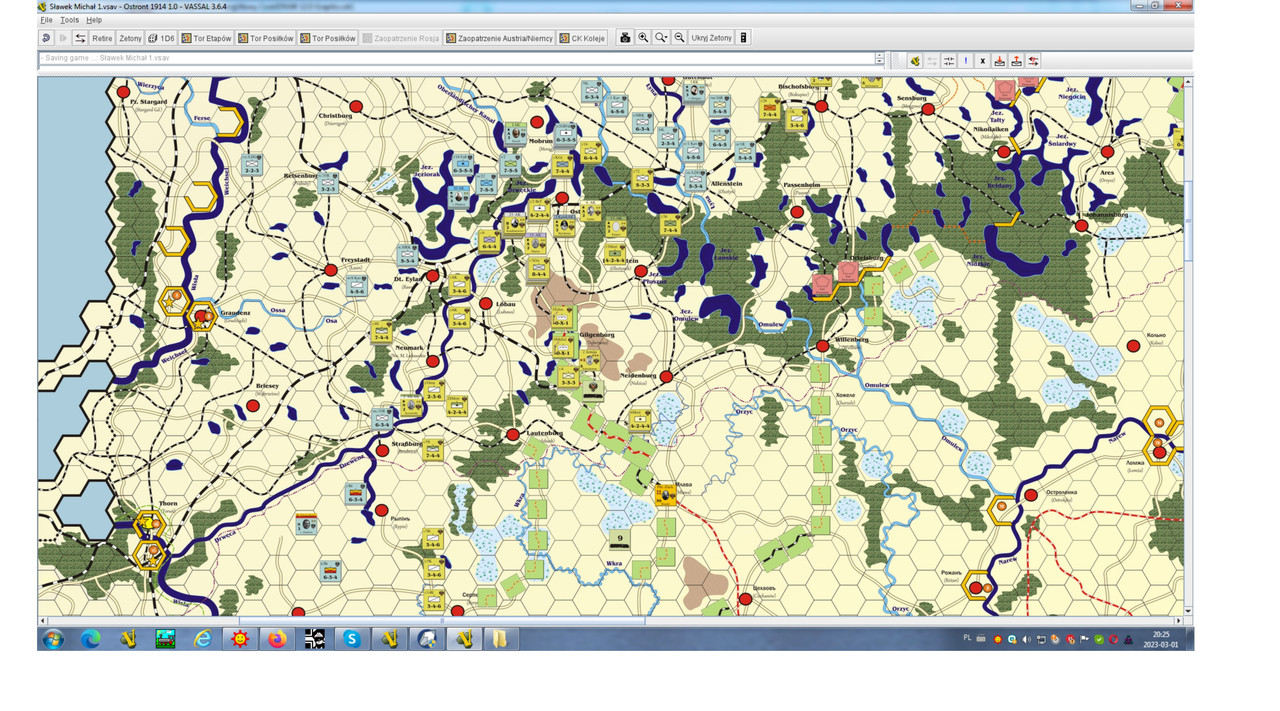1280x711 pixels.
Task: Click the step forward through logfile arrow
Action: click(x=63, y=38)
